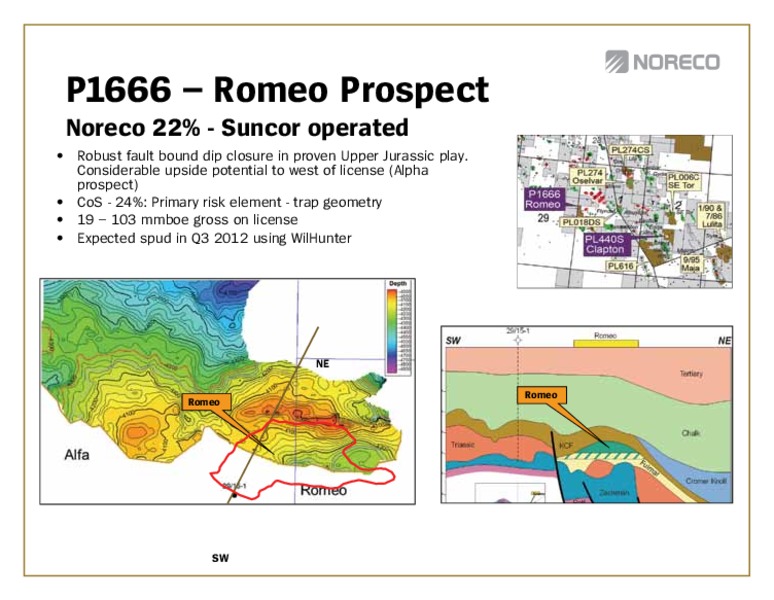Click the Noreco logo

tap(662, 62)
